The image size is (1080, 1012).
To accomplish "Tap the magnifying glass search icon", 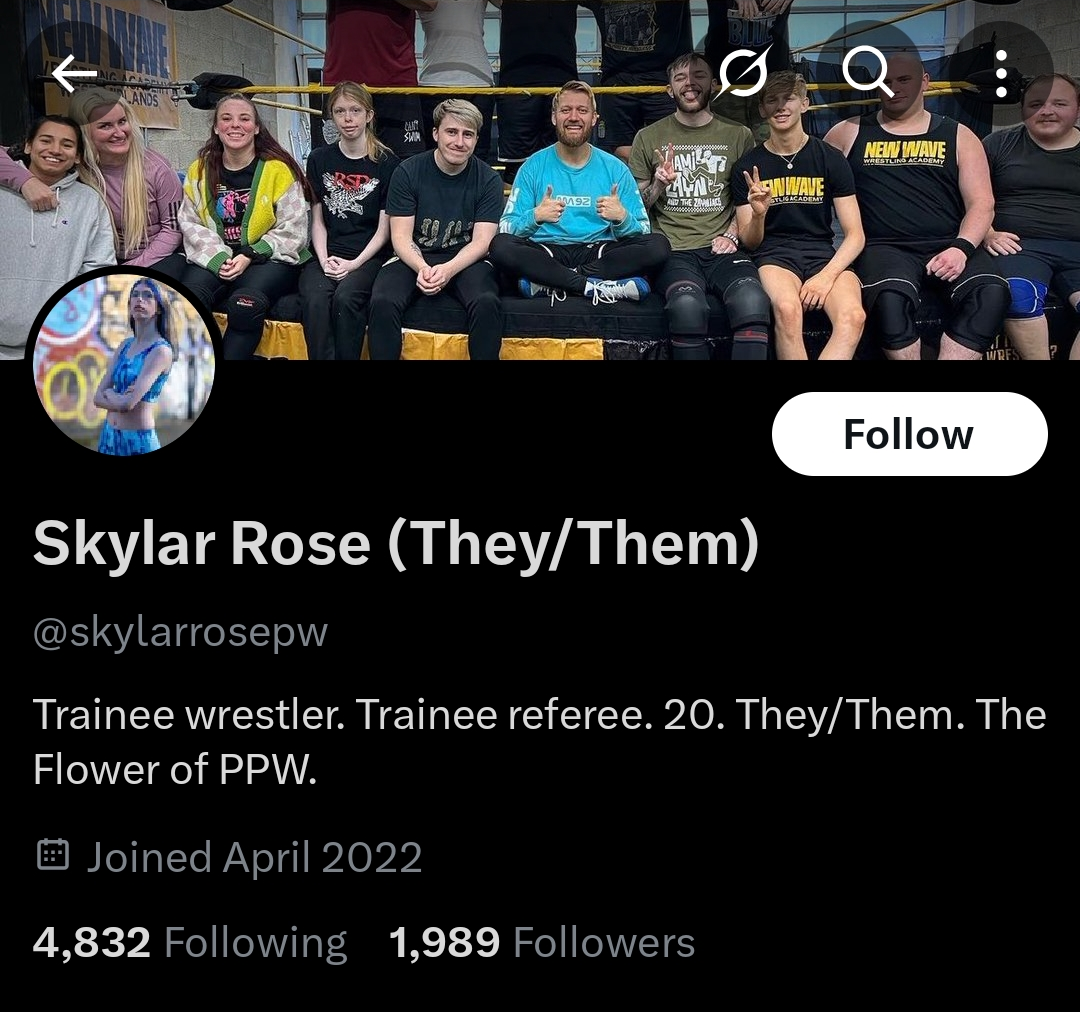I will pos(866,72).
